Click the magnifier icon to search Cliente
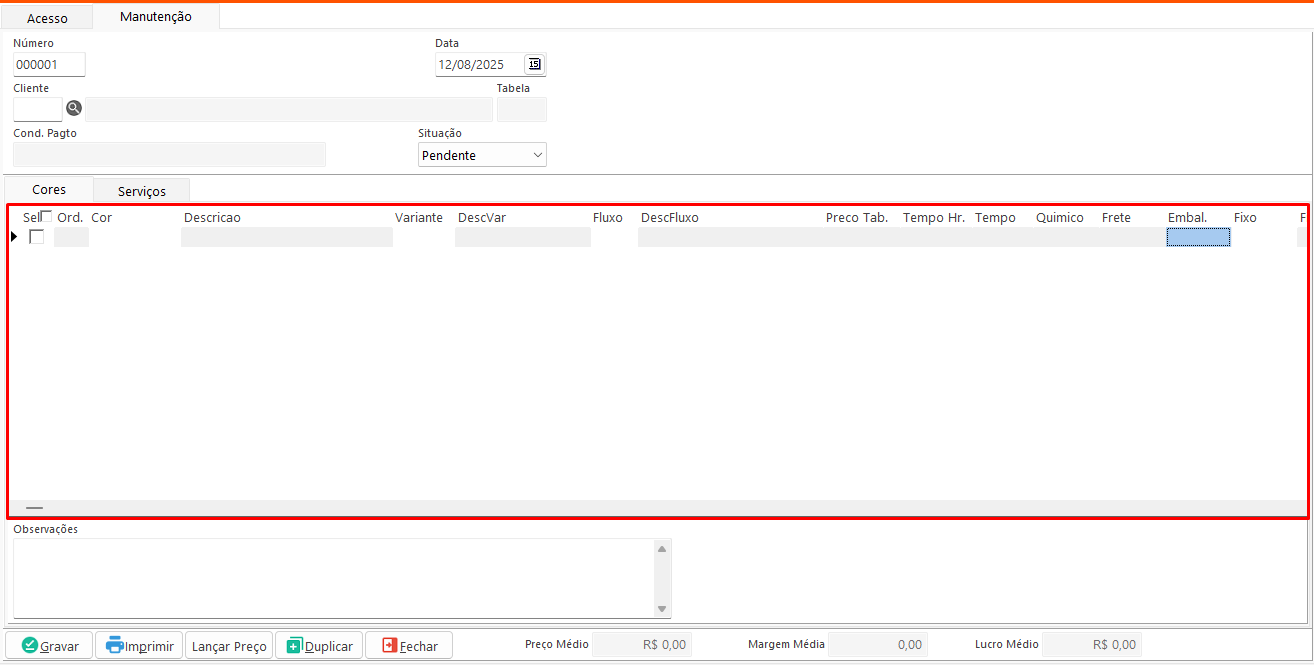The width and height of the screenshot is (1314, 665). (74, 108)
